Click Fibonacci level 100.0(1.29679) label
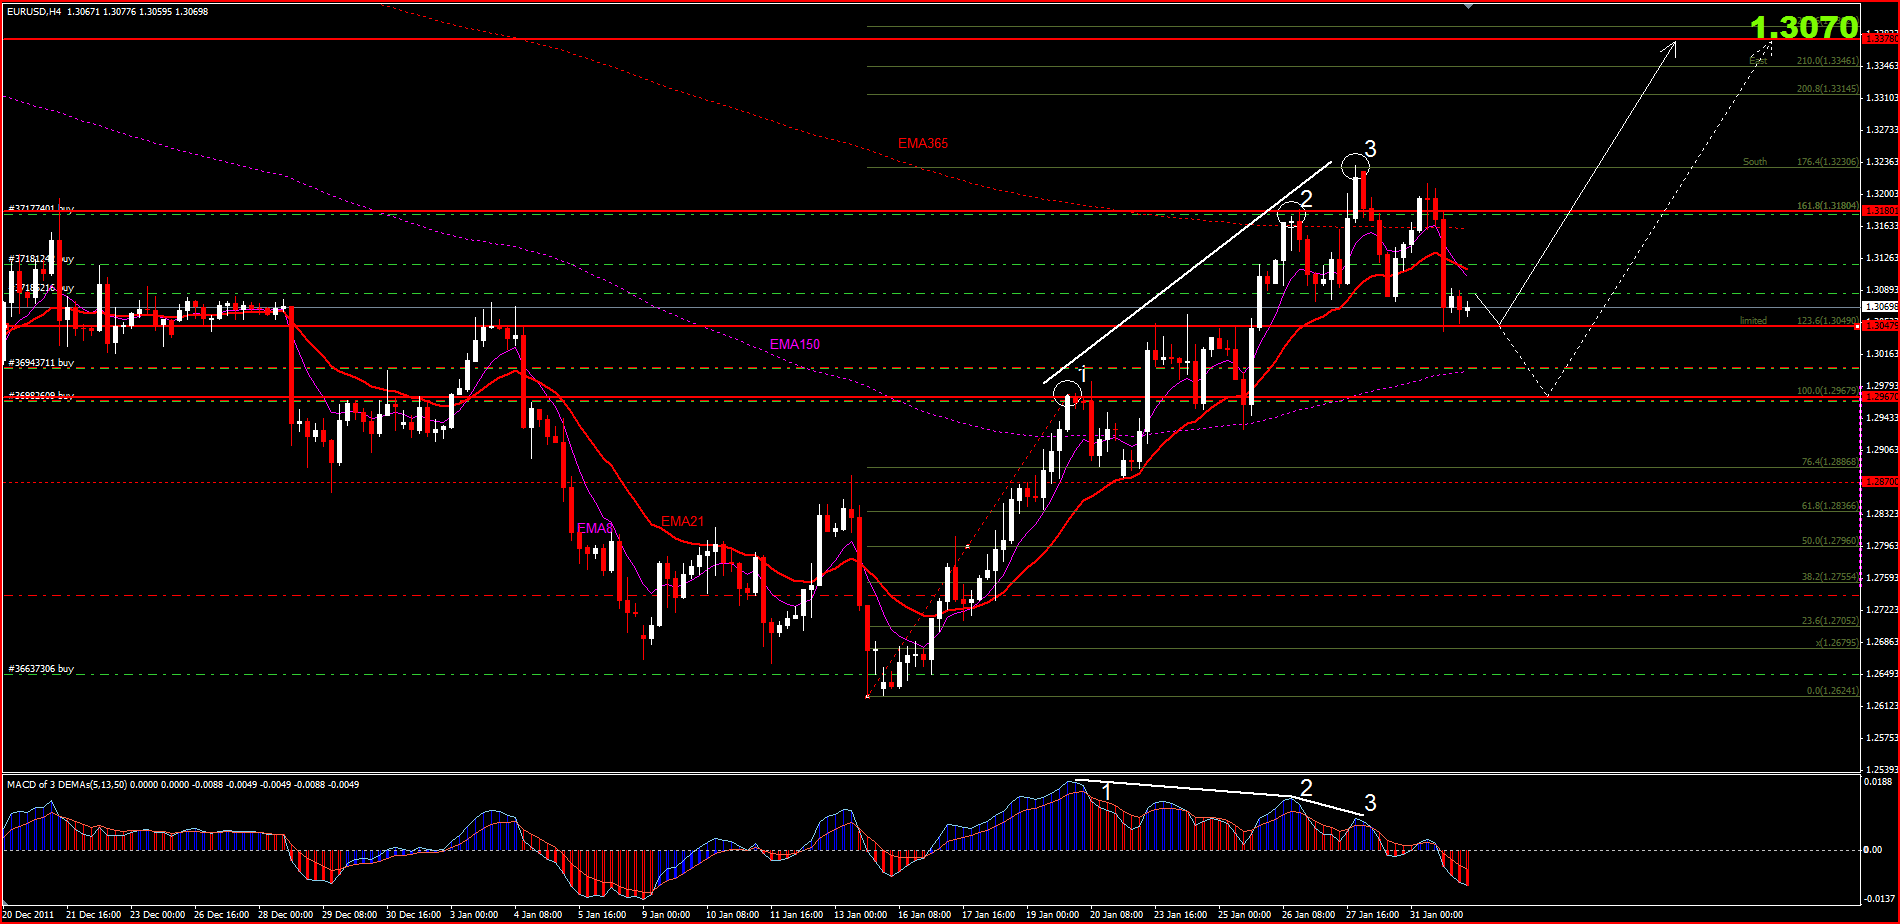Image resolution: width=1900 pixels, height=924 pixels. [x=1827, y=391]
